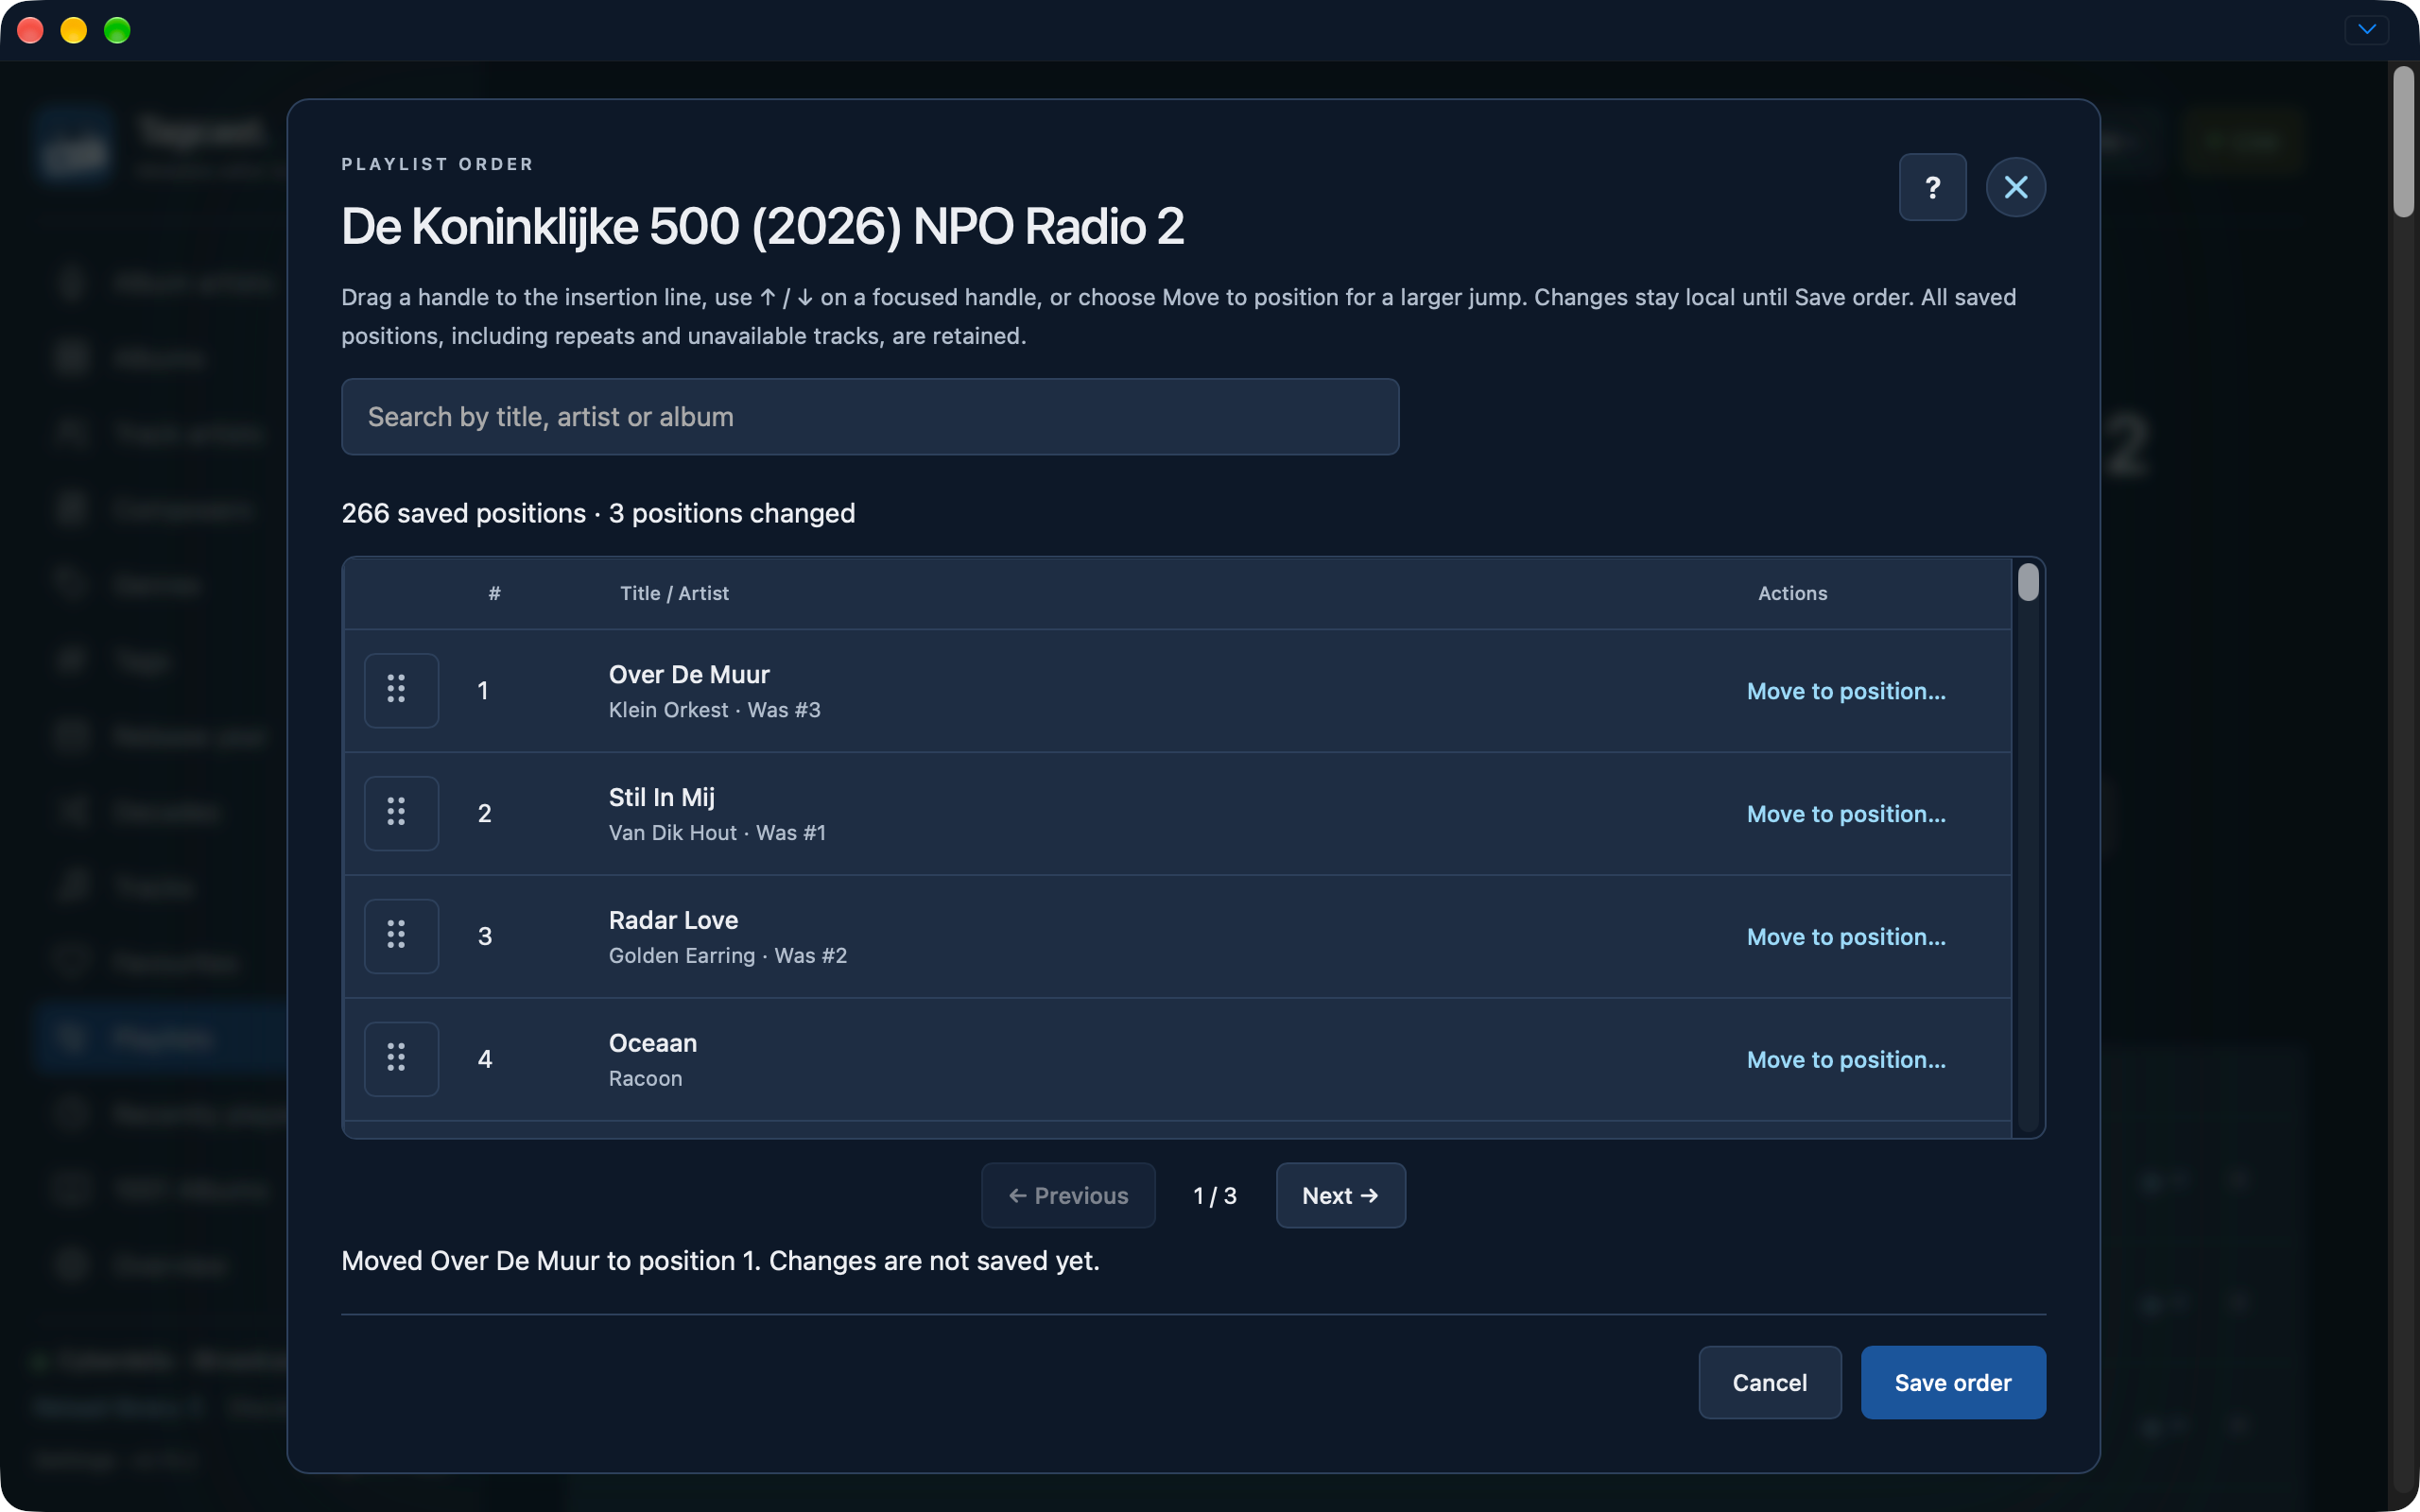Click the main window scrollbar thumb
The image size is (2420, 1512).
pos(2403,141)
